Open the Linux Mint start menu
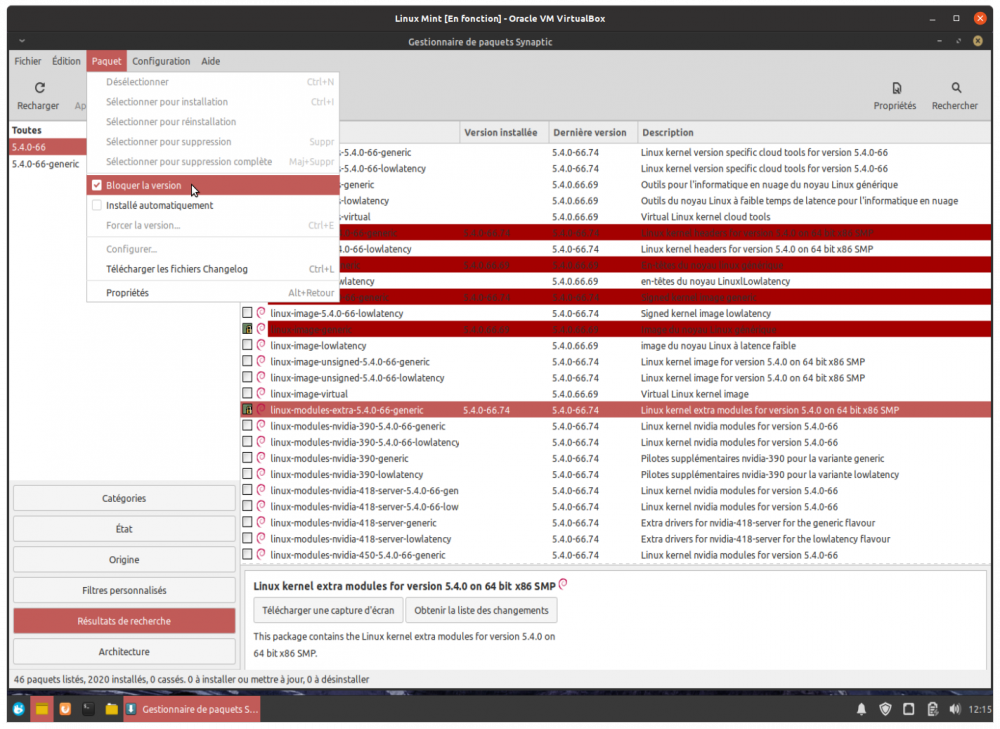 point(18,709)
